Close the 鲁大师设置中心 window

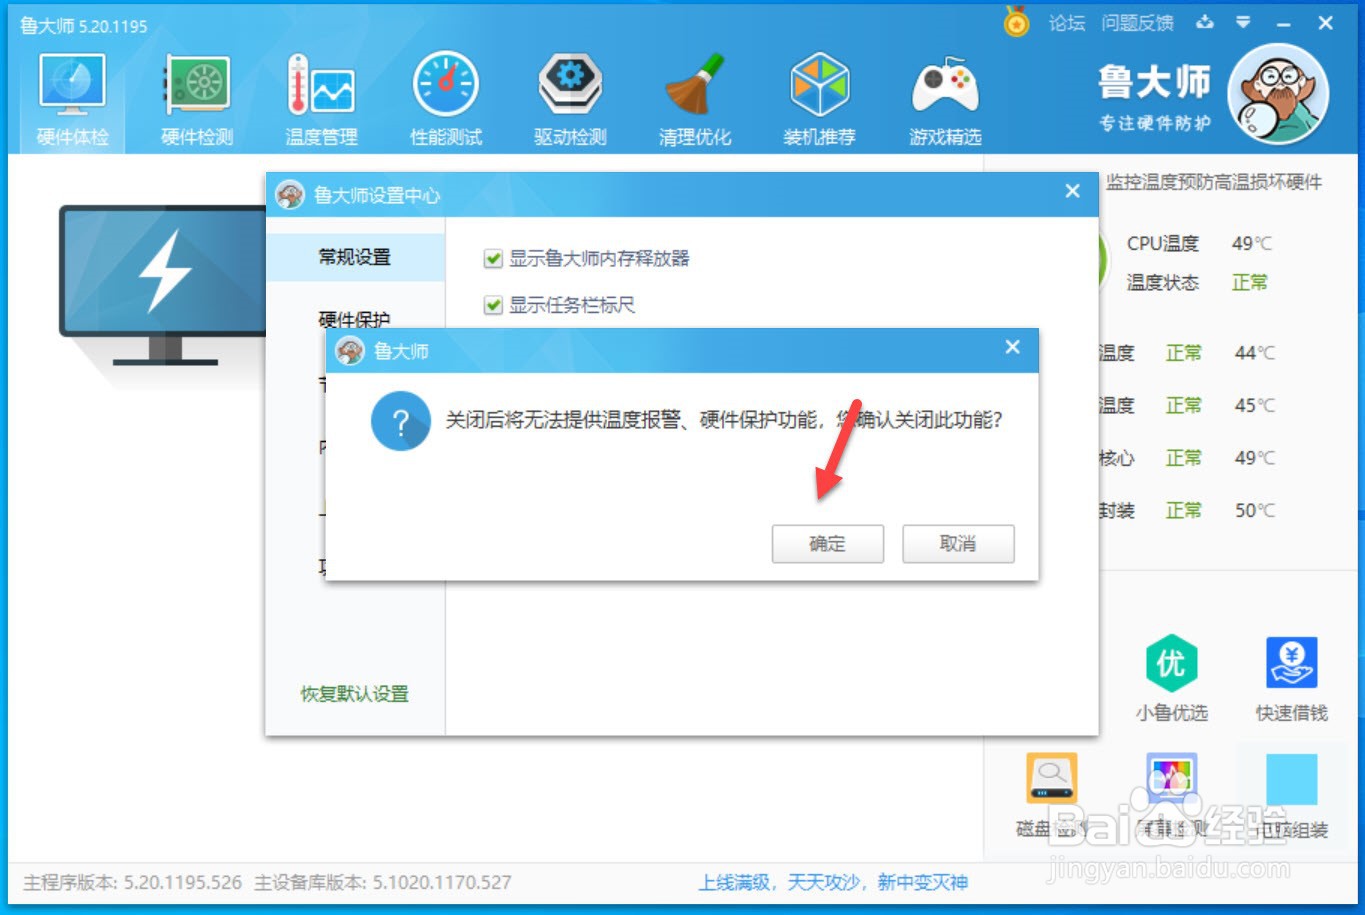(1073, 191)
